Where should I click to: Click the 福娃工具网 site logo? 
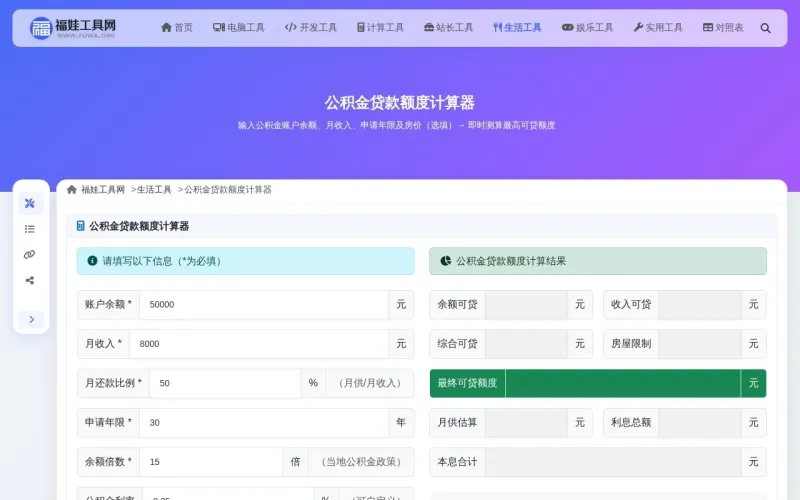(x=72, y=28)
